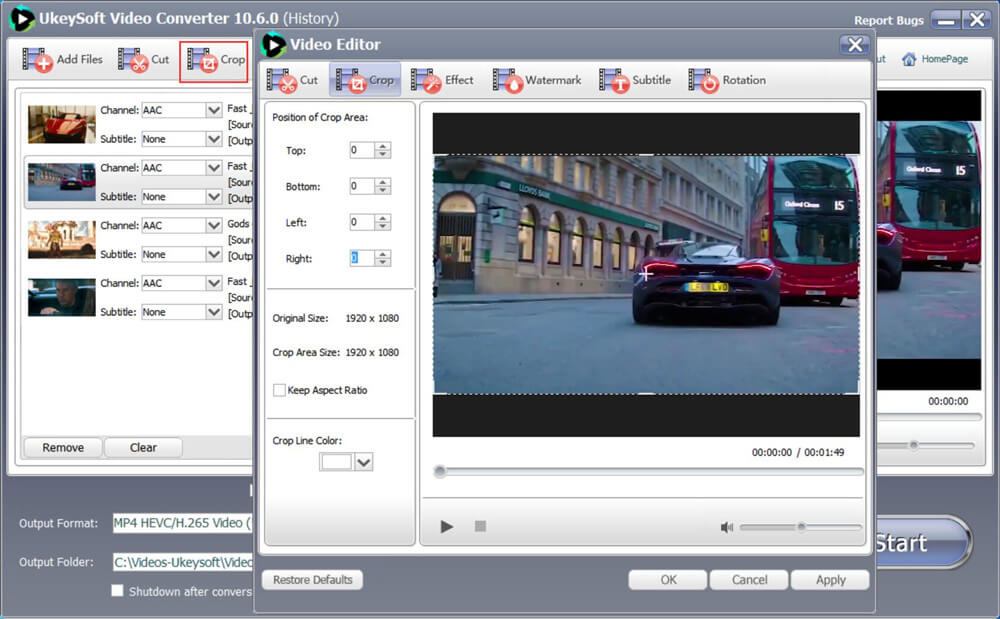Screen dimensions: 1000x619
Task: Click the Top crop value field
Action: click(x=362, y=150)
